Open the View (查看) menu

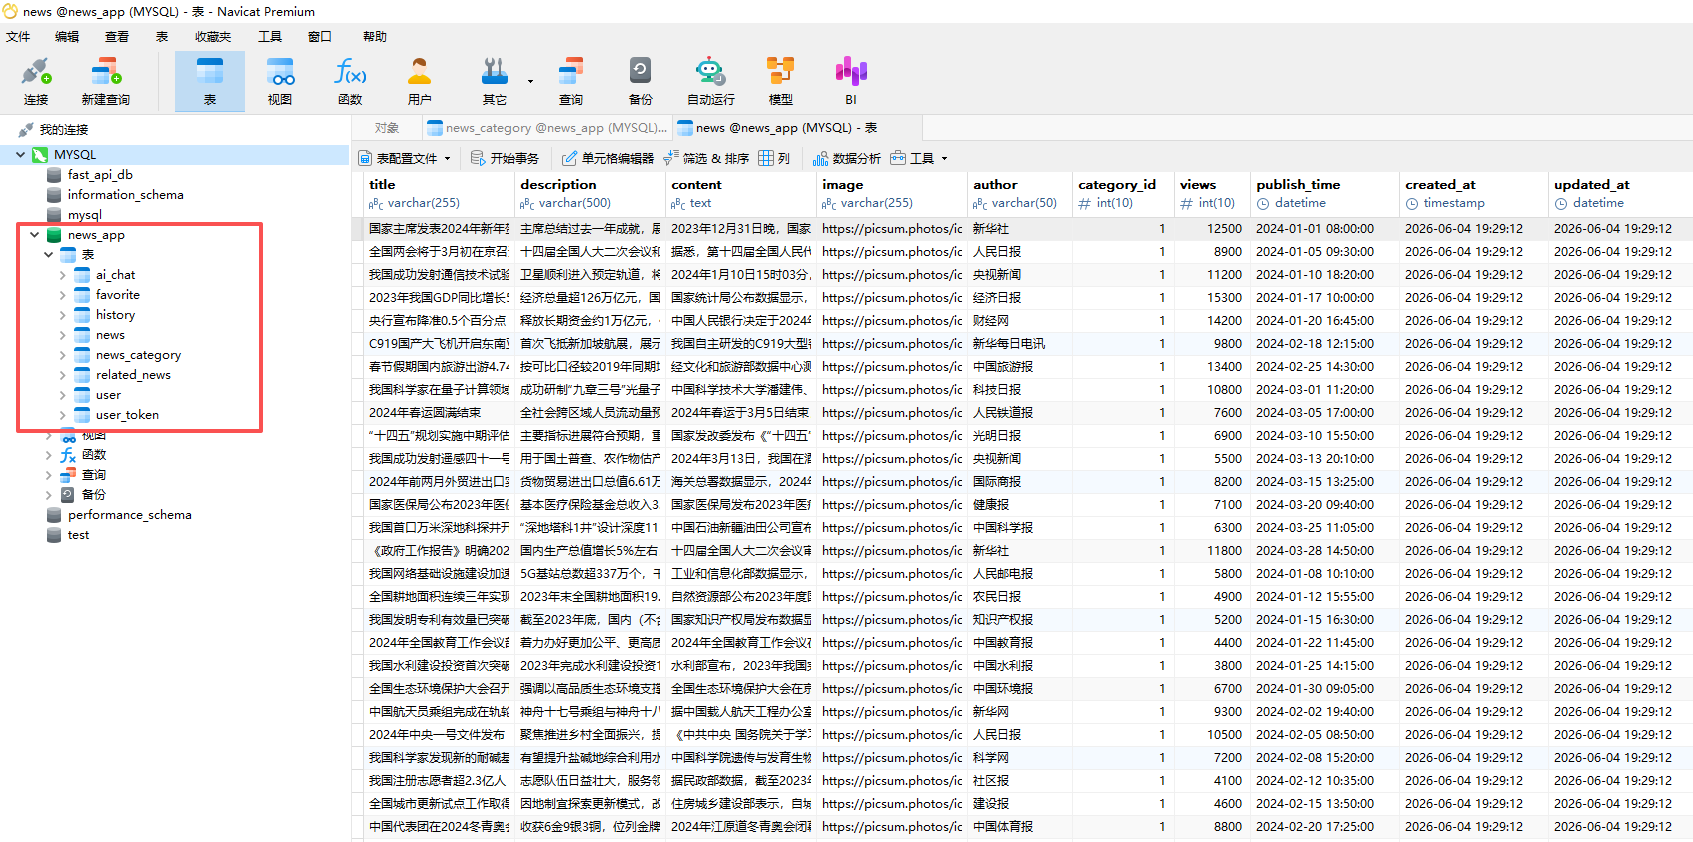(x=117, y=37)
